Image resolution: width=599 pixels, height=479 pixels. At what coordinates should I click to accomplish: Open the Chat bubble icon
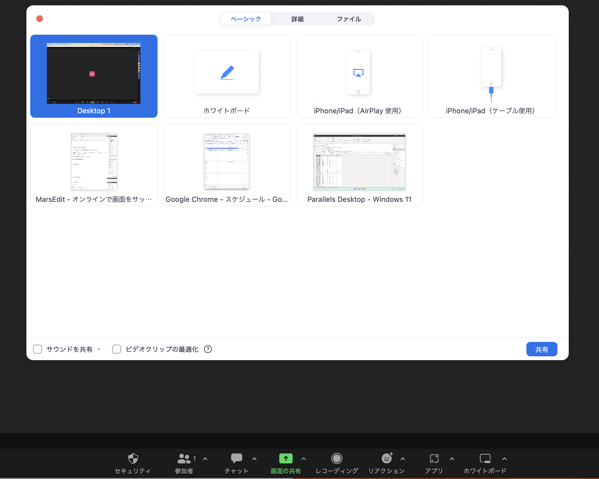tap(236, 458)
